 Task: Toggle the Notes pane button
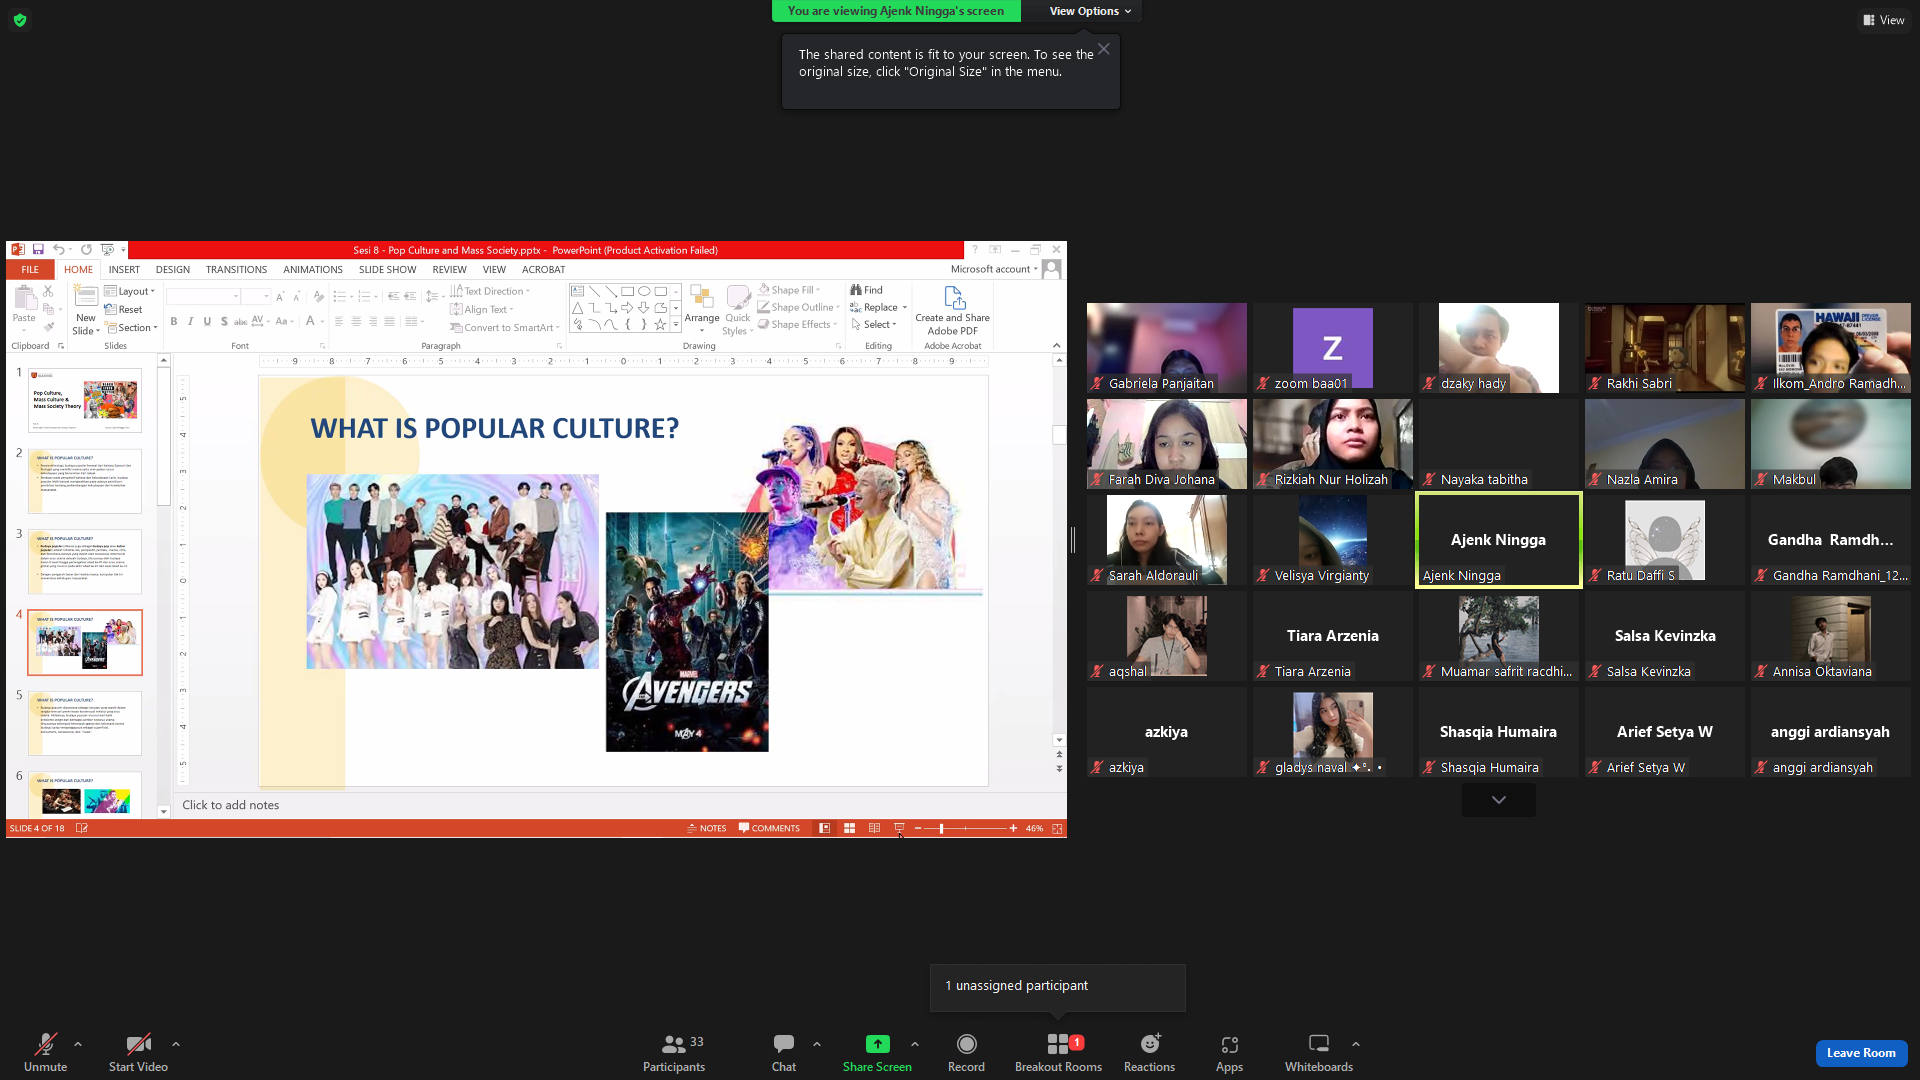tap(707, 828)
